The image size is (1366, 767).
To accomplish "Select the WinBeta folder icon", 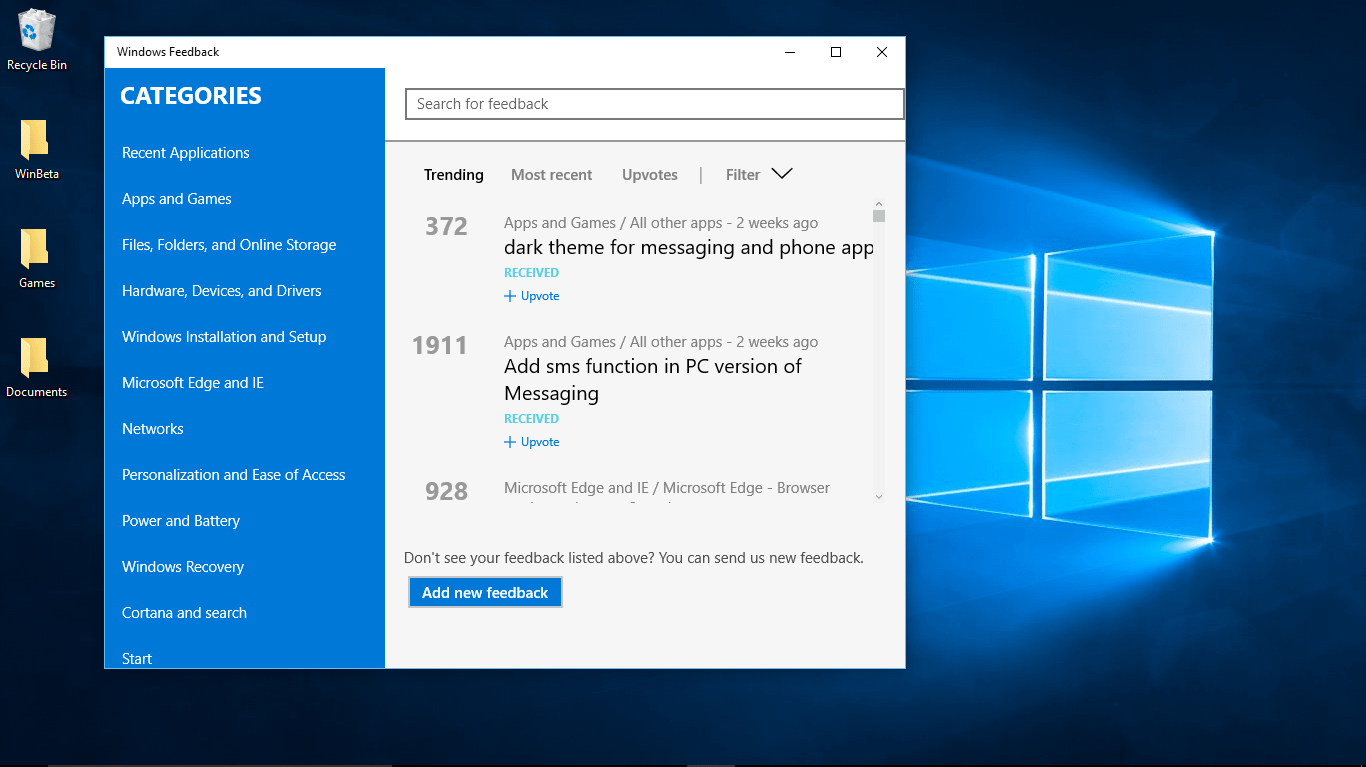I will (x=36, y=149).
